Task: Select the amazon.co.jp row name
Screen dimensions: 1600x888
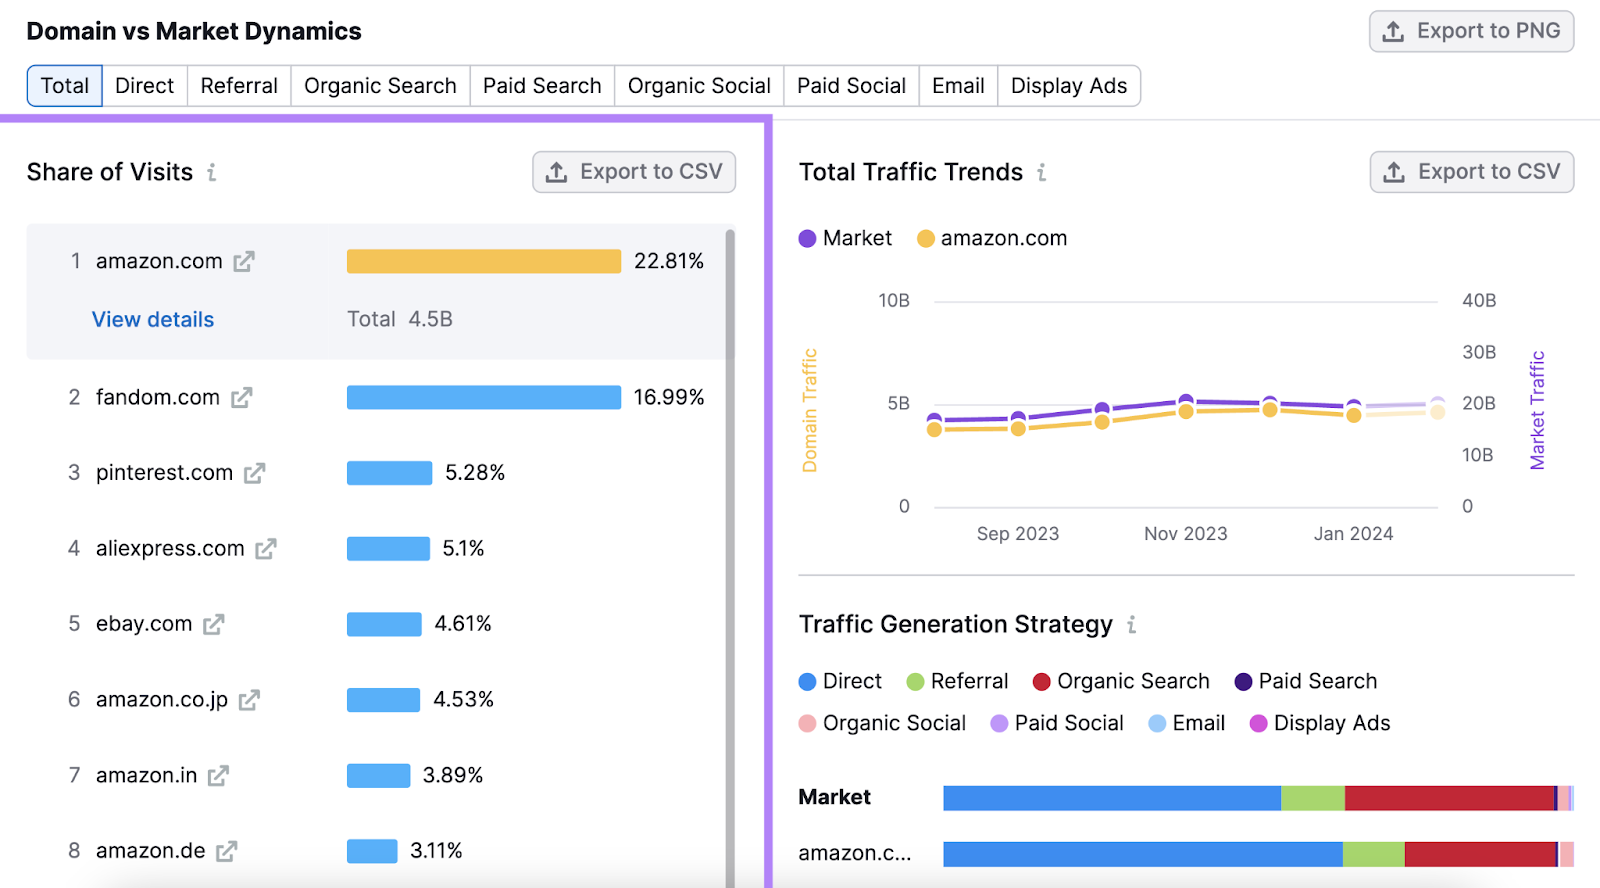Action: coord(162,700)
